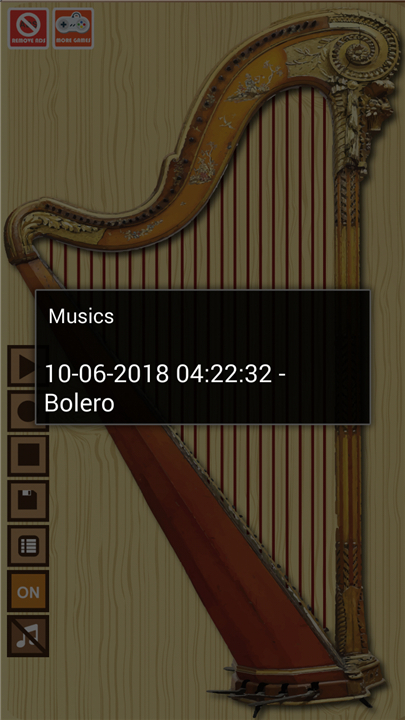
Task: Stop playback with the square button
Action: click(x=28, y=456)
